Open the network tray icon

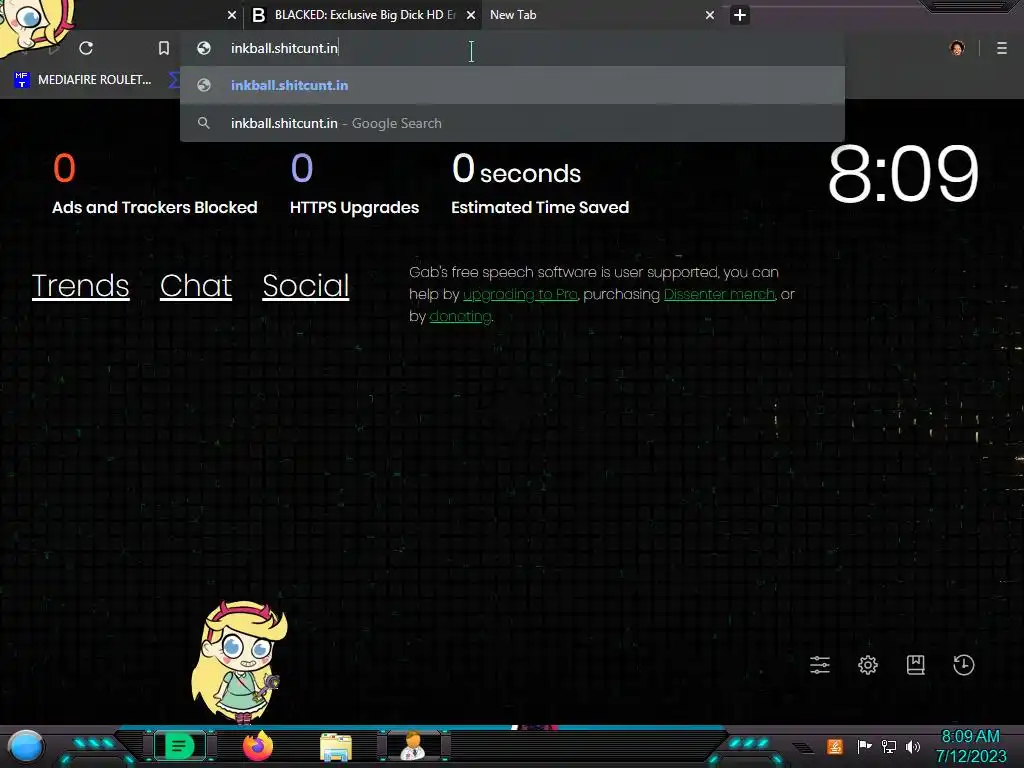(x=888, y=746)
